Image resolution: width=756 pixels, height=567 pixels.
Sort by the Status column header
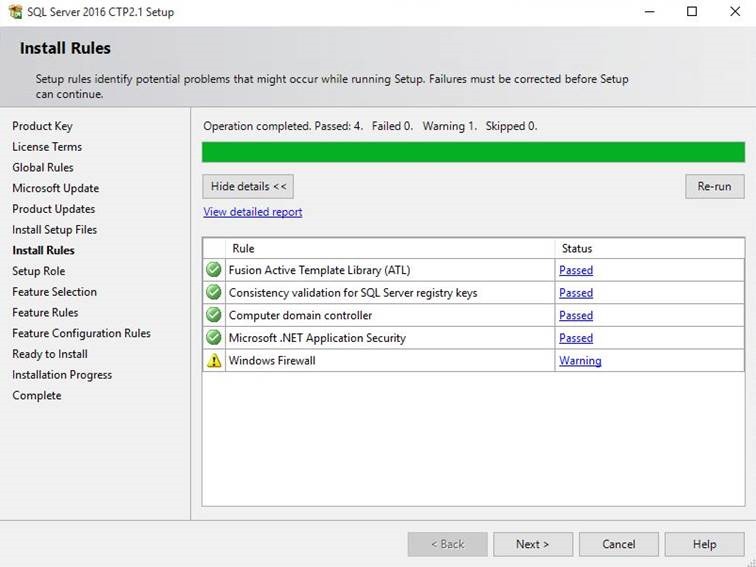pyautogui.click(x=649, y=248)
